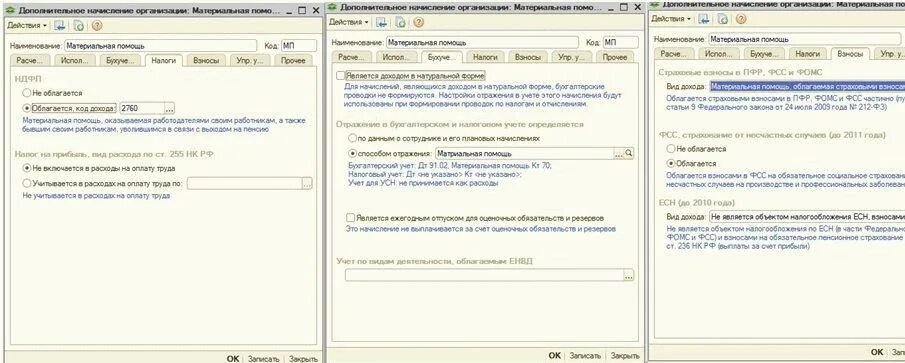The image size is (905, 363).
Task: Select 'Не облагается' under НДФЛ in left window
Action: pyautogui.click(x=27, y=92)
